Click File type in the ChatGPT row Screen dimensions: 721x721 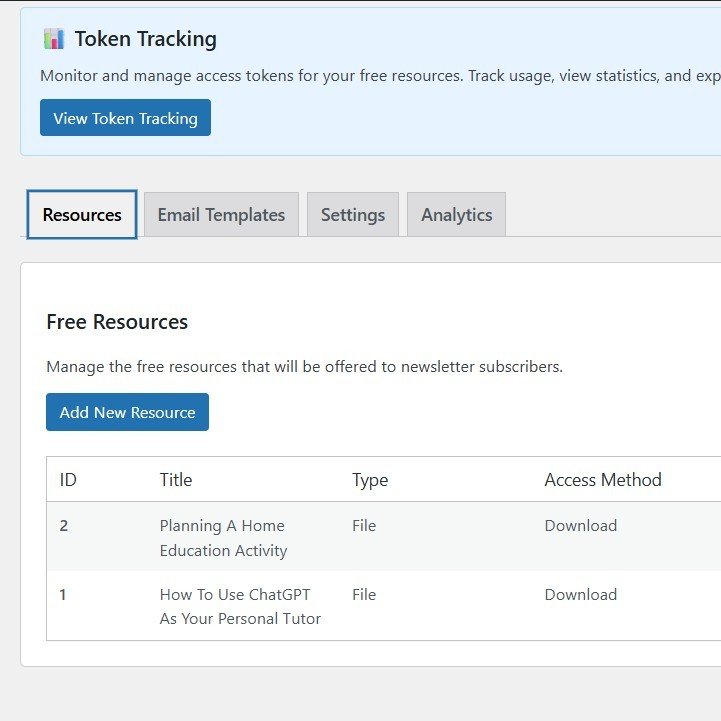tap(364, 595)
